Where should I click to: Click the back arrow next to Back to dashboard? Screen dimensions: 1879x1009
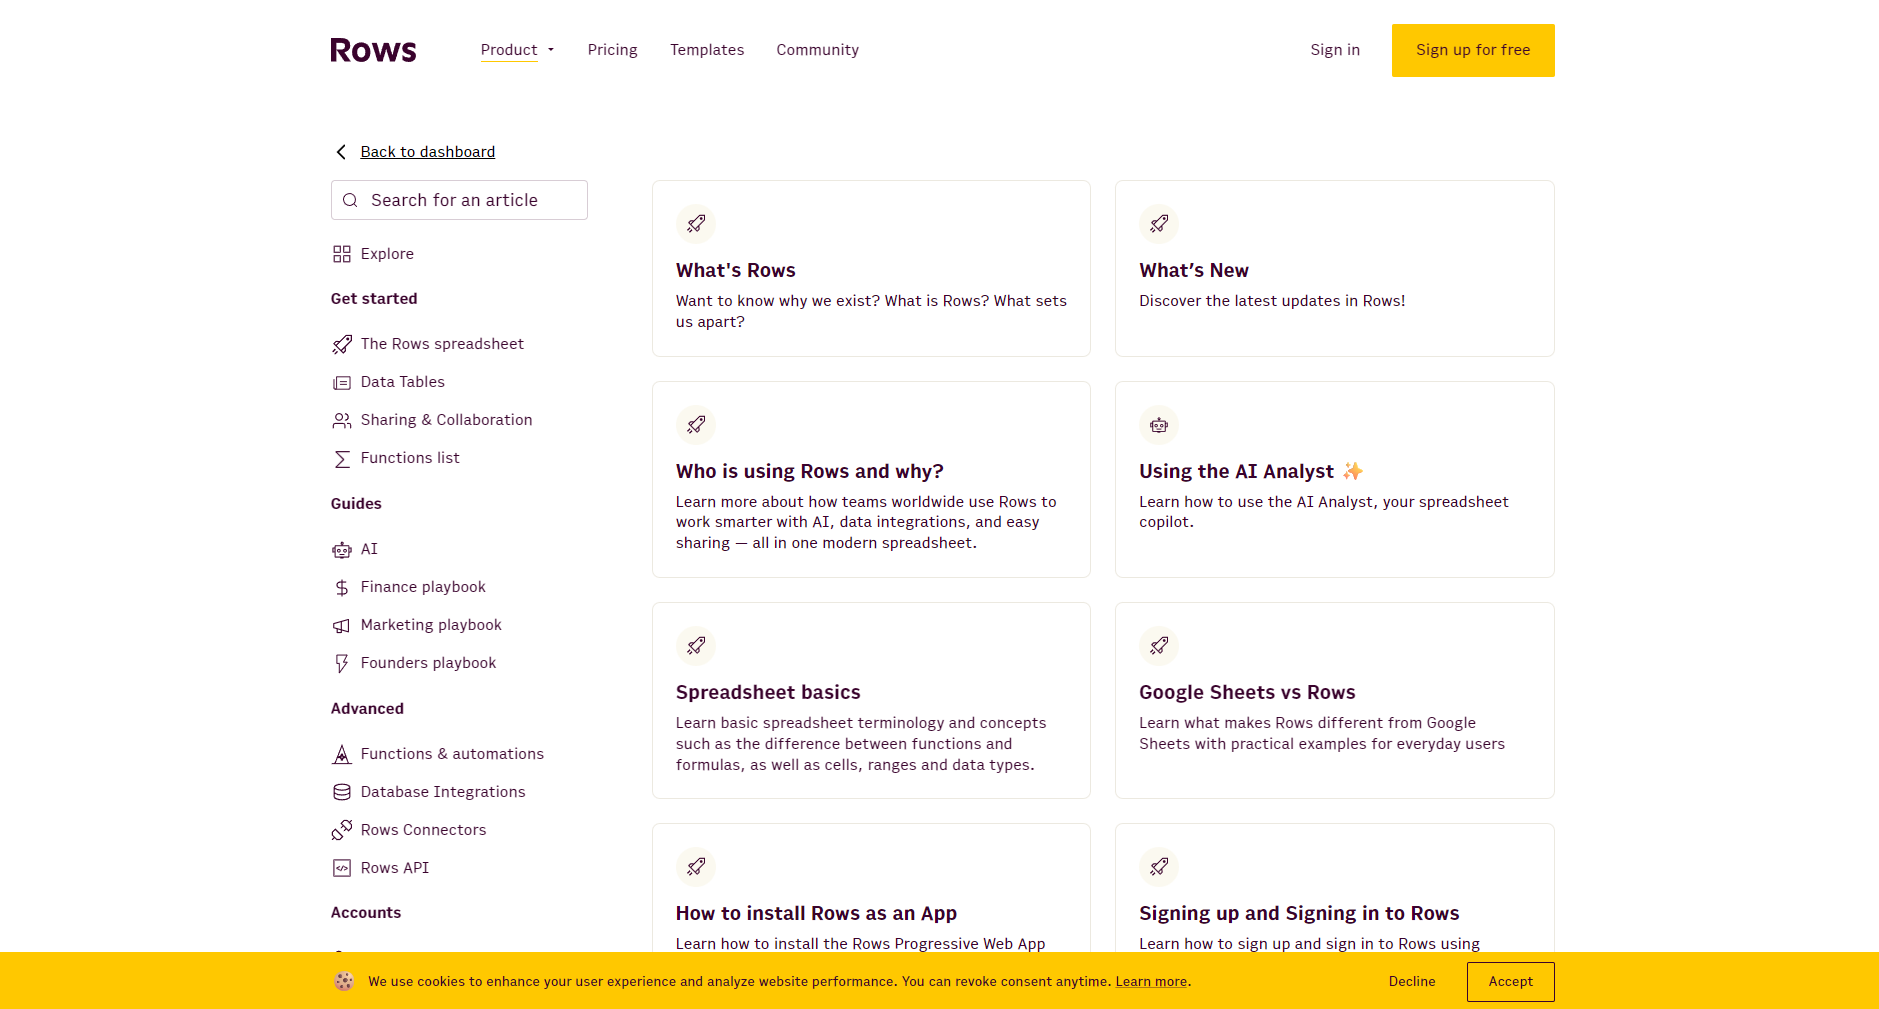341,152
